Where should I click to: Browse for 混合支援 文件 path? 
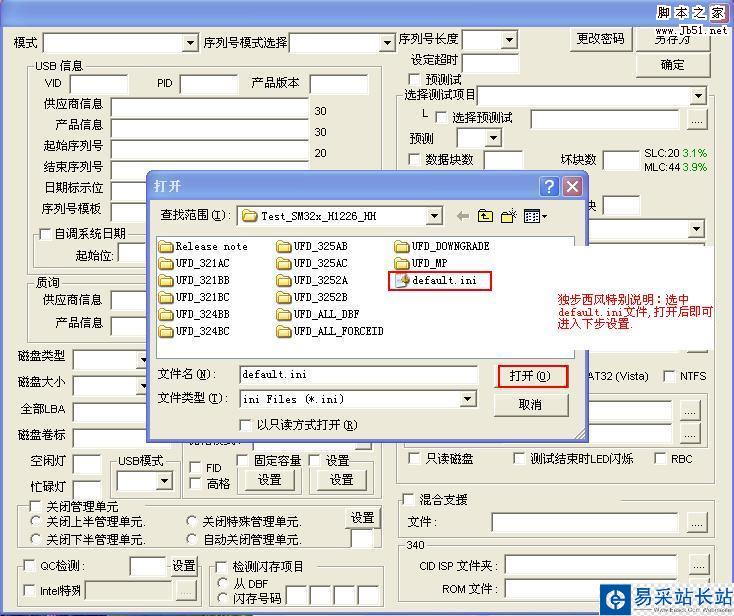coord(697,522)
